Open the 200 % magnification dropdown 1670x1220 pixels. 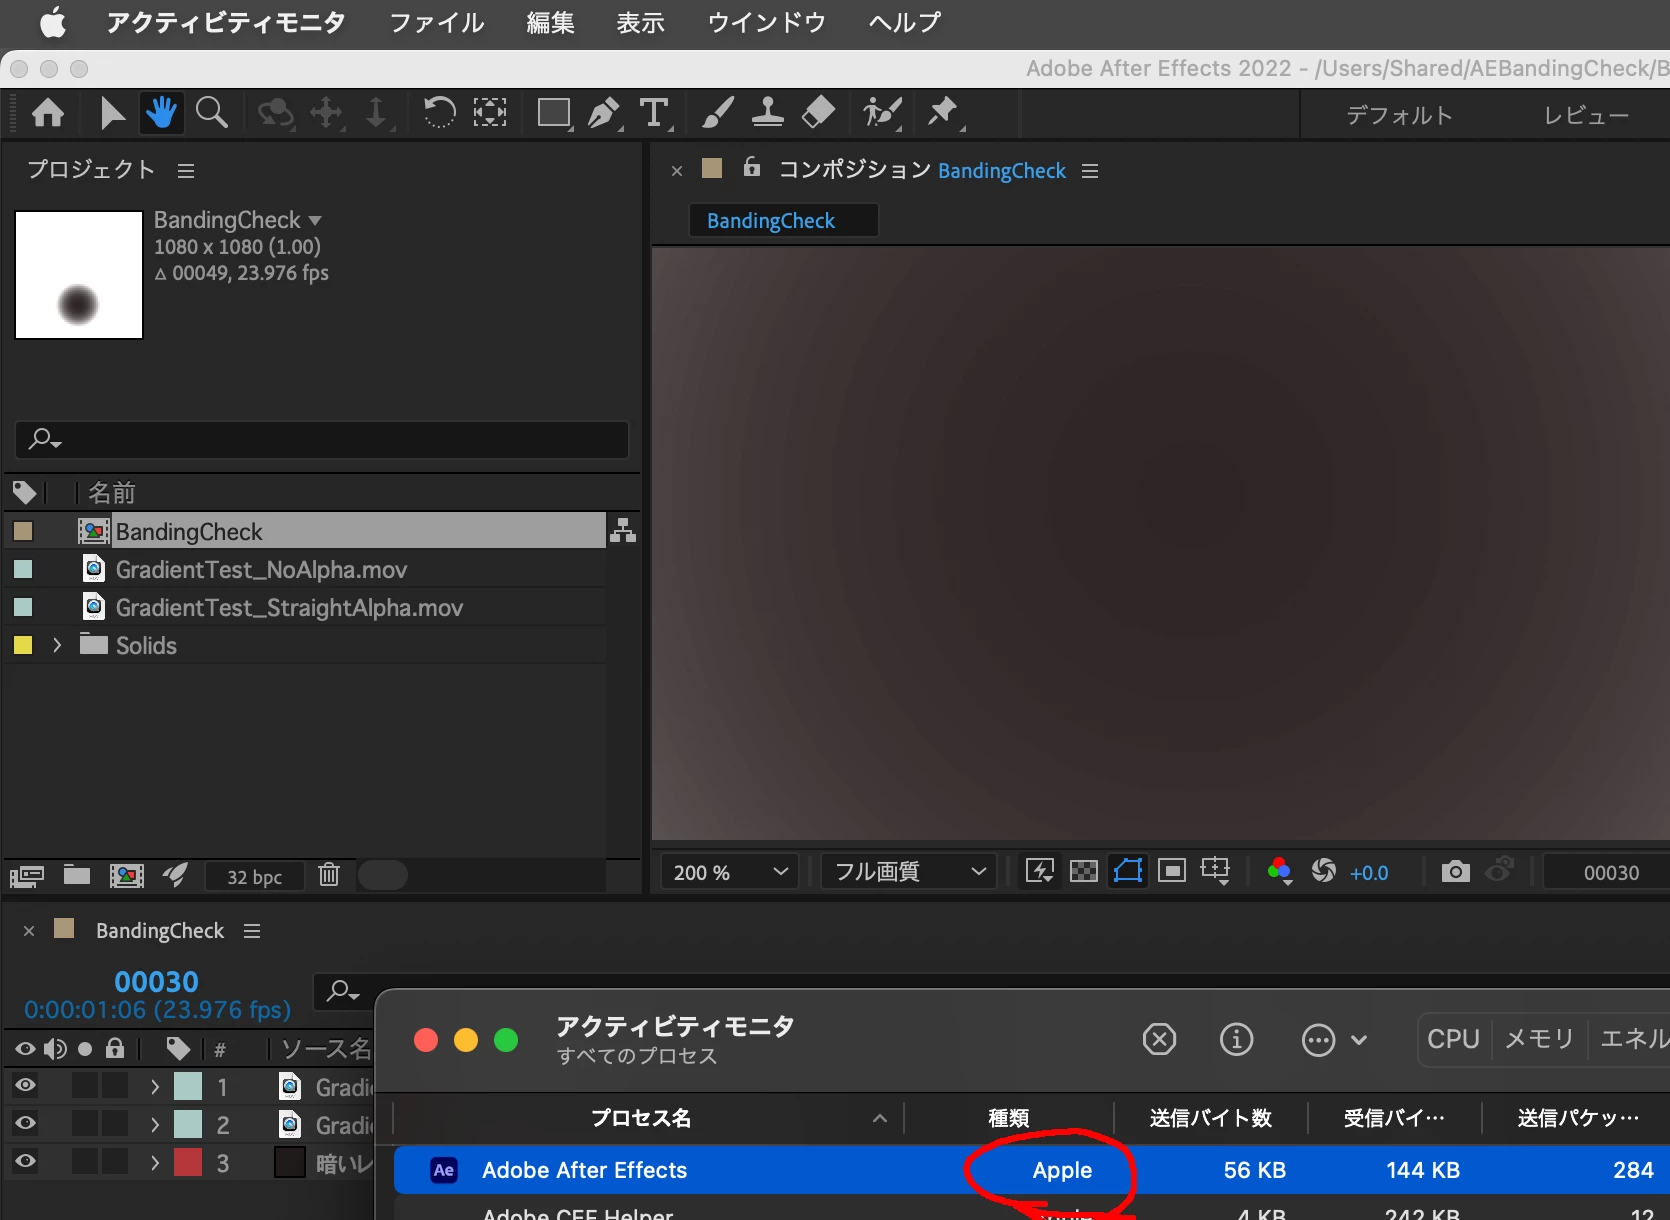(730, 872)
